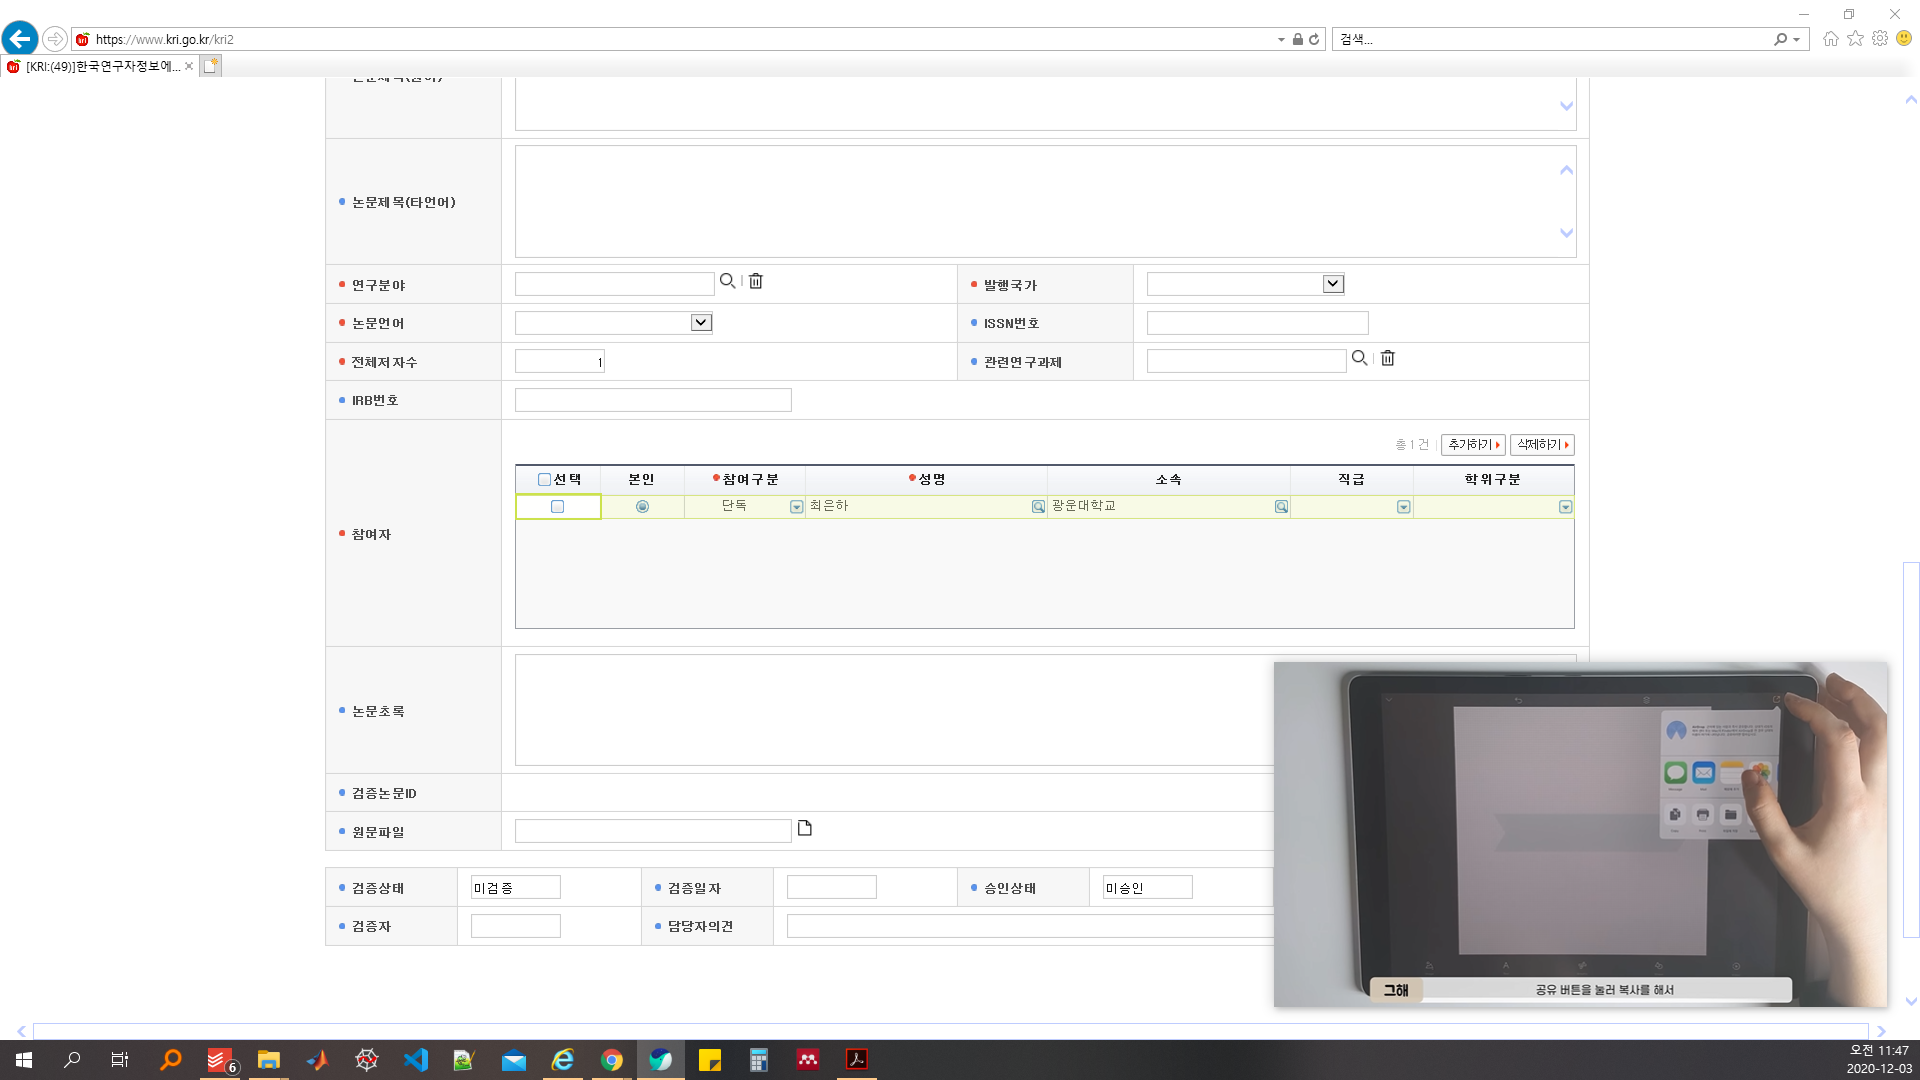Open a new browser tab
This screenshot has width=1920, height=1080.
pyautogui.click(x=210, y=66)
